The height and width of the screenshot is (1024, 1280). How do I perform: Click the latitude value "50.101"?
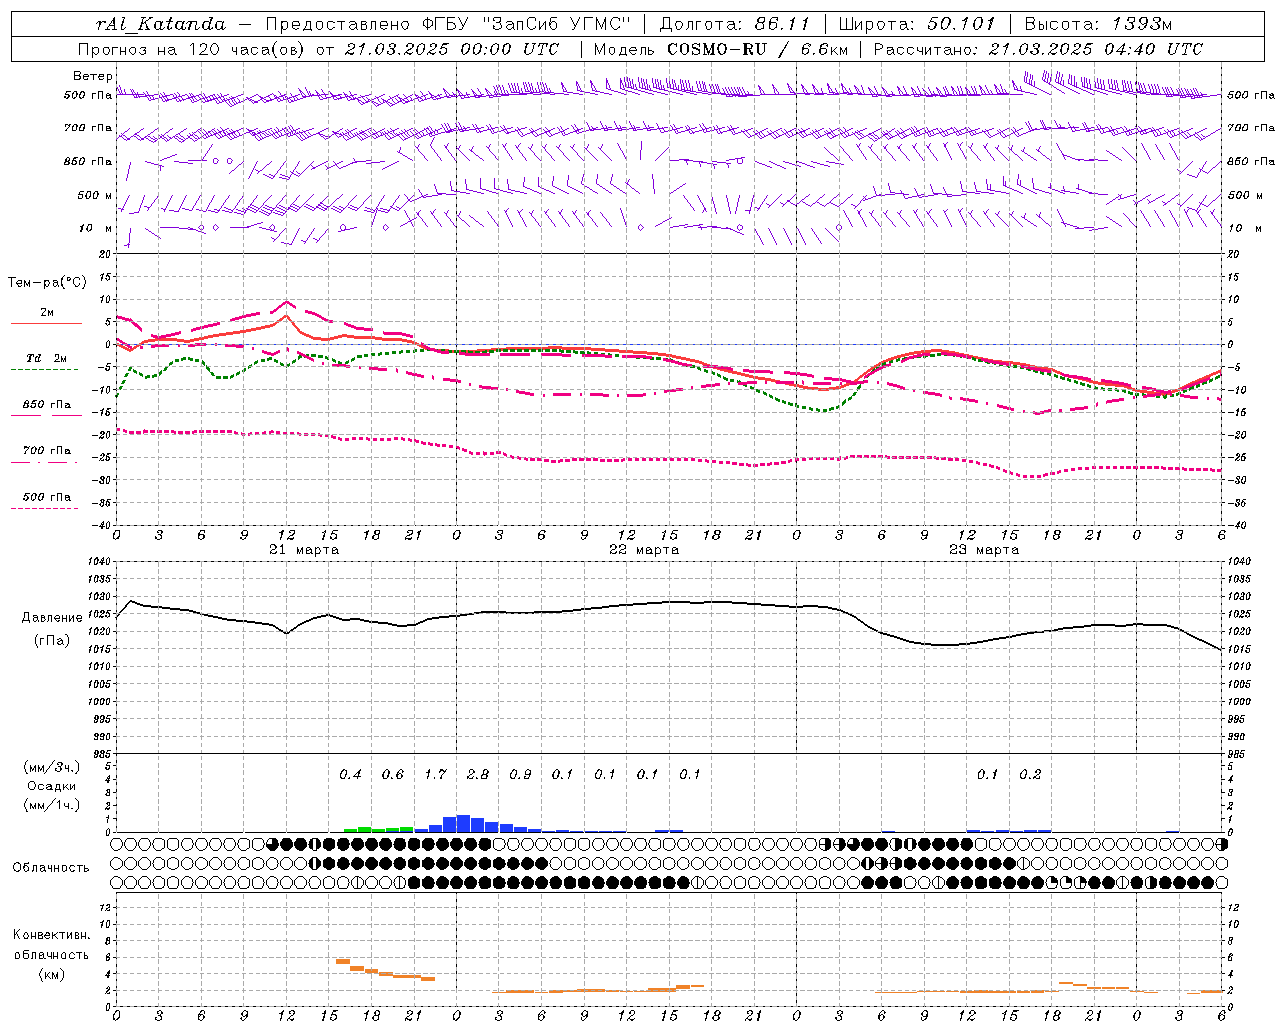[x=961, y=24]
